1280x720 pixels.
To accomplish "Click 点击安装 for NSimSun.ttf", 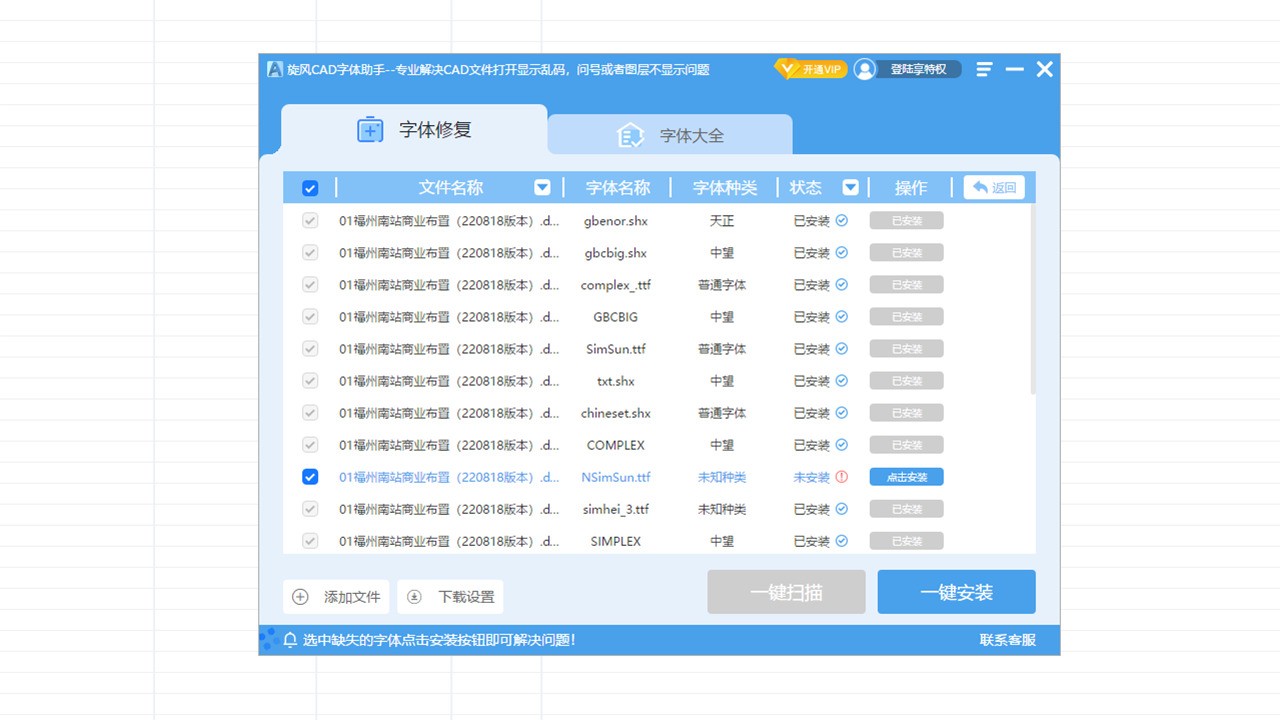I will [906, 477].
